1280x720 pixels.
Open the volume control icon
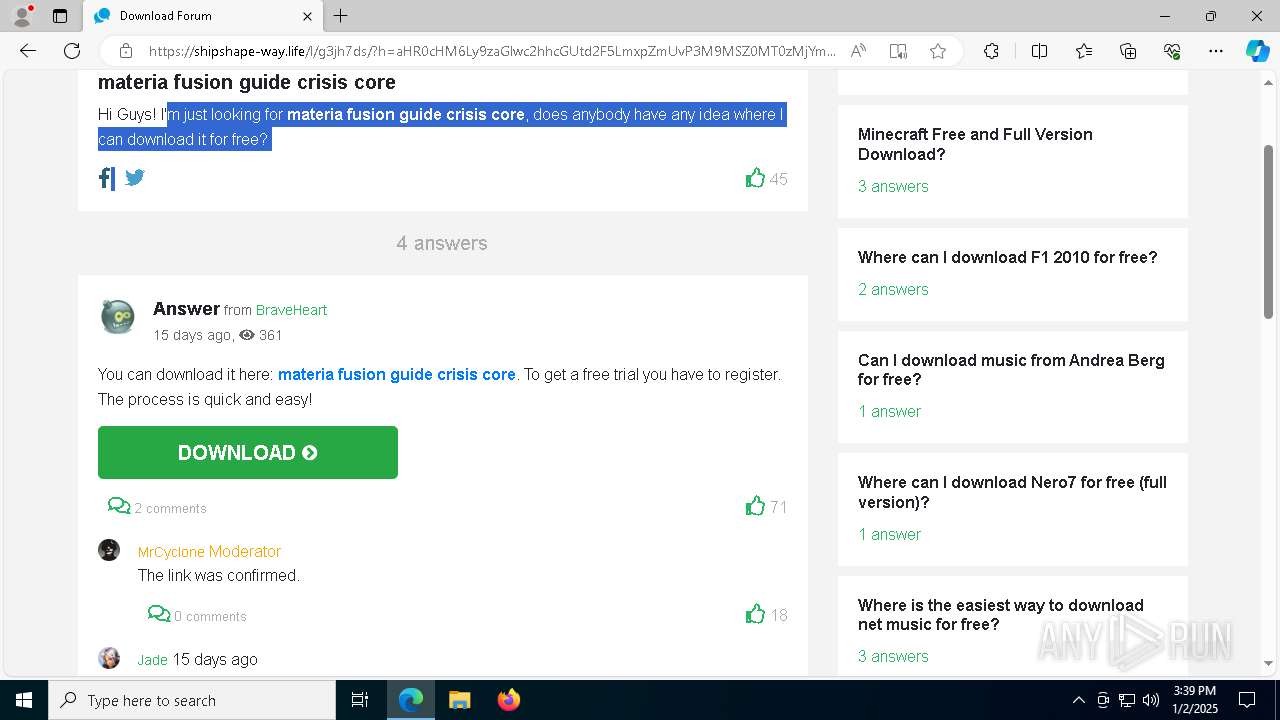[1151, 700]
